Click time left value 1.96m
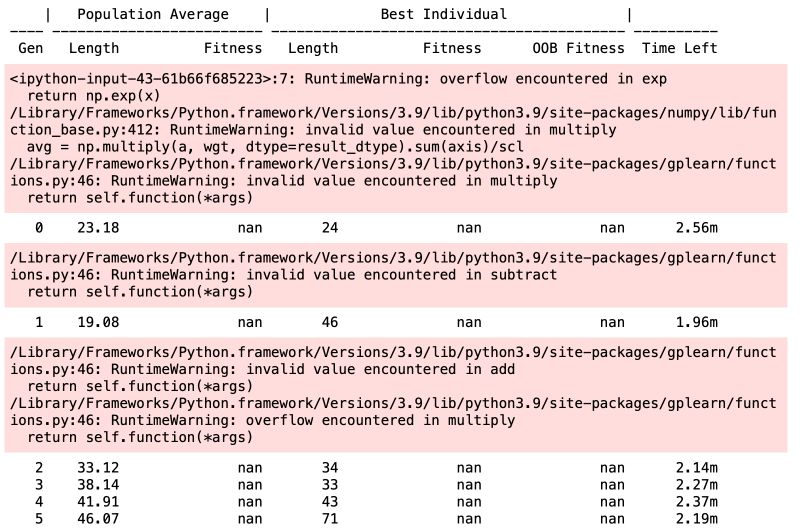The width and height of the screenshot is (800, 528). point(696,322)
